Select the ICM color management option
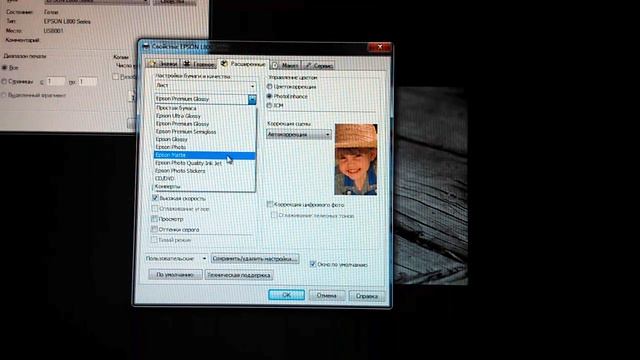 point(269,105)
